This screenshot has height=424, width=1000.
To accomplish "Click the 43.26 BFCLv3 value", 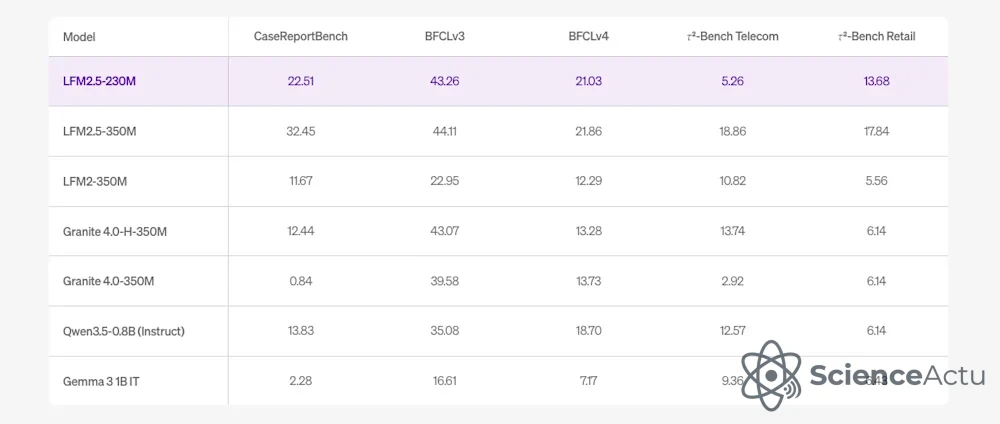I will 445,81.
